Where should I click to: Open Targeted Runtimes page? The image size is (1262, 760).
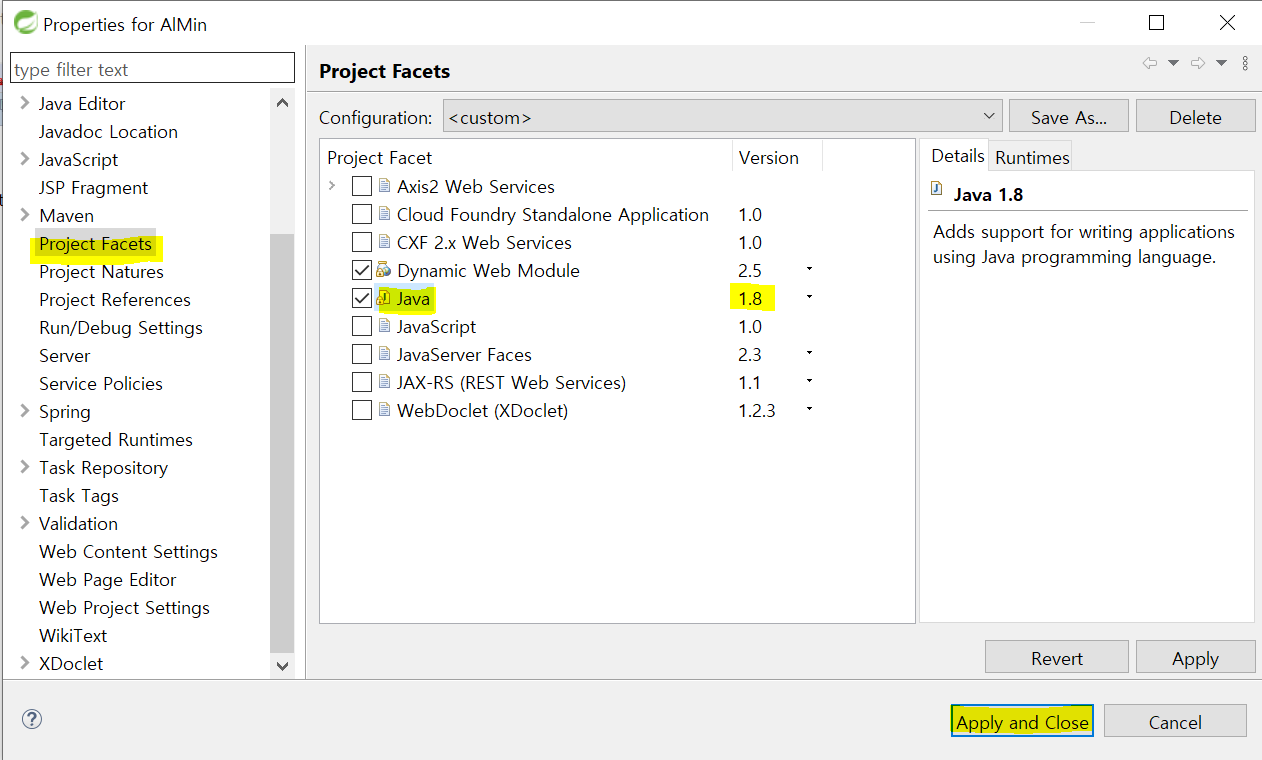tap(115, 440)
